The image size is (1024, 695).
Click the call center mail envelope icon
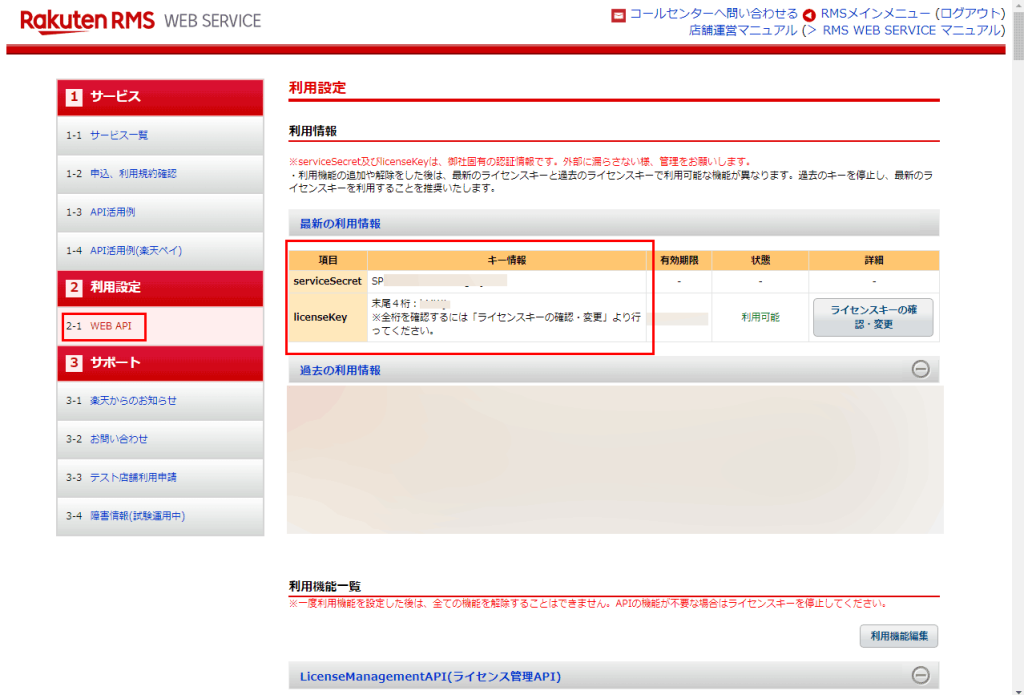click(618, 15)
